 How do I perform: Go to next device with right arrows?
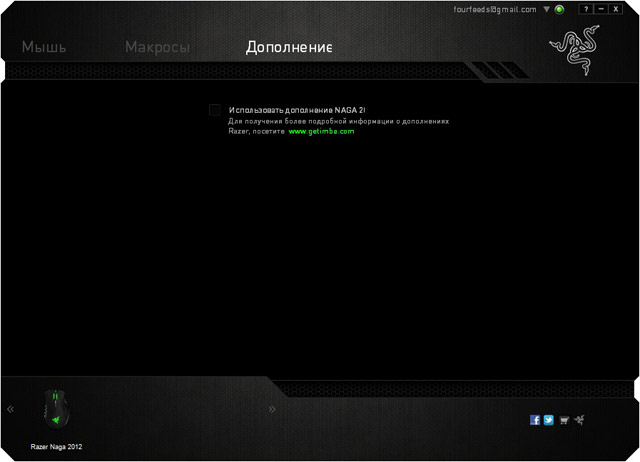pos(272,409)
